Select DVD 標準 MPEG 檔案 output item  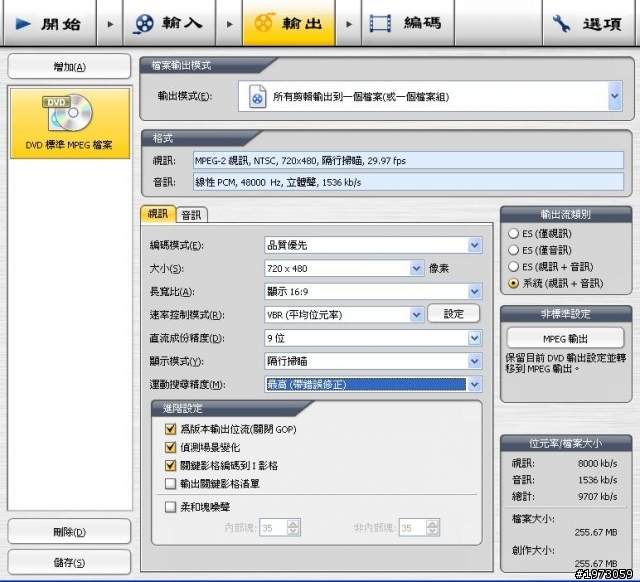[70, 124]
